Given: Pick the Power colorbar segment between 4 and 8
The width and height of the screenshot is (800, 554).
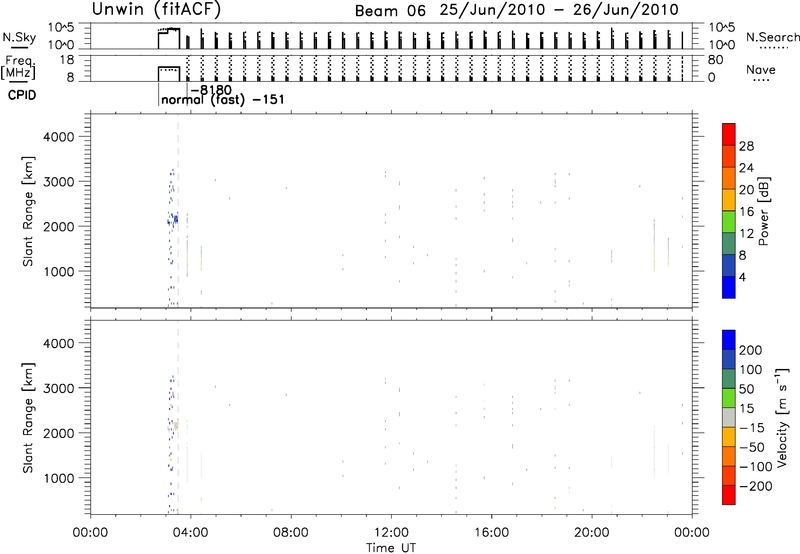Looking at the screenshot, I should (729, 266).
